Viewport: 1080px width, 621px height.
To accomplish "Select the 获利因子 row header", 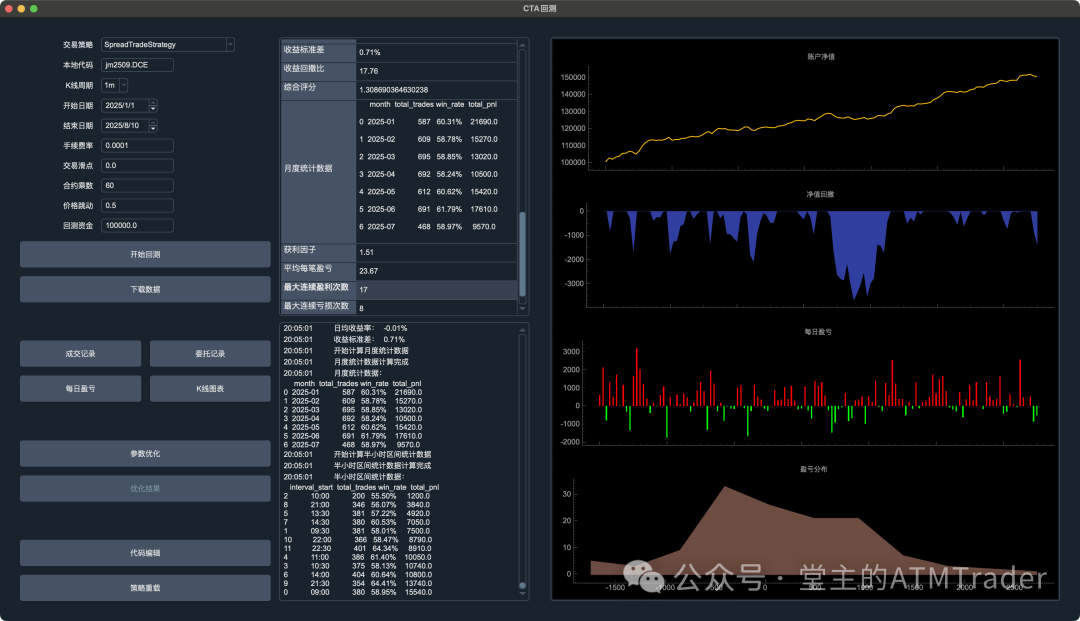I will click(318, 252).
